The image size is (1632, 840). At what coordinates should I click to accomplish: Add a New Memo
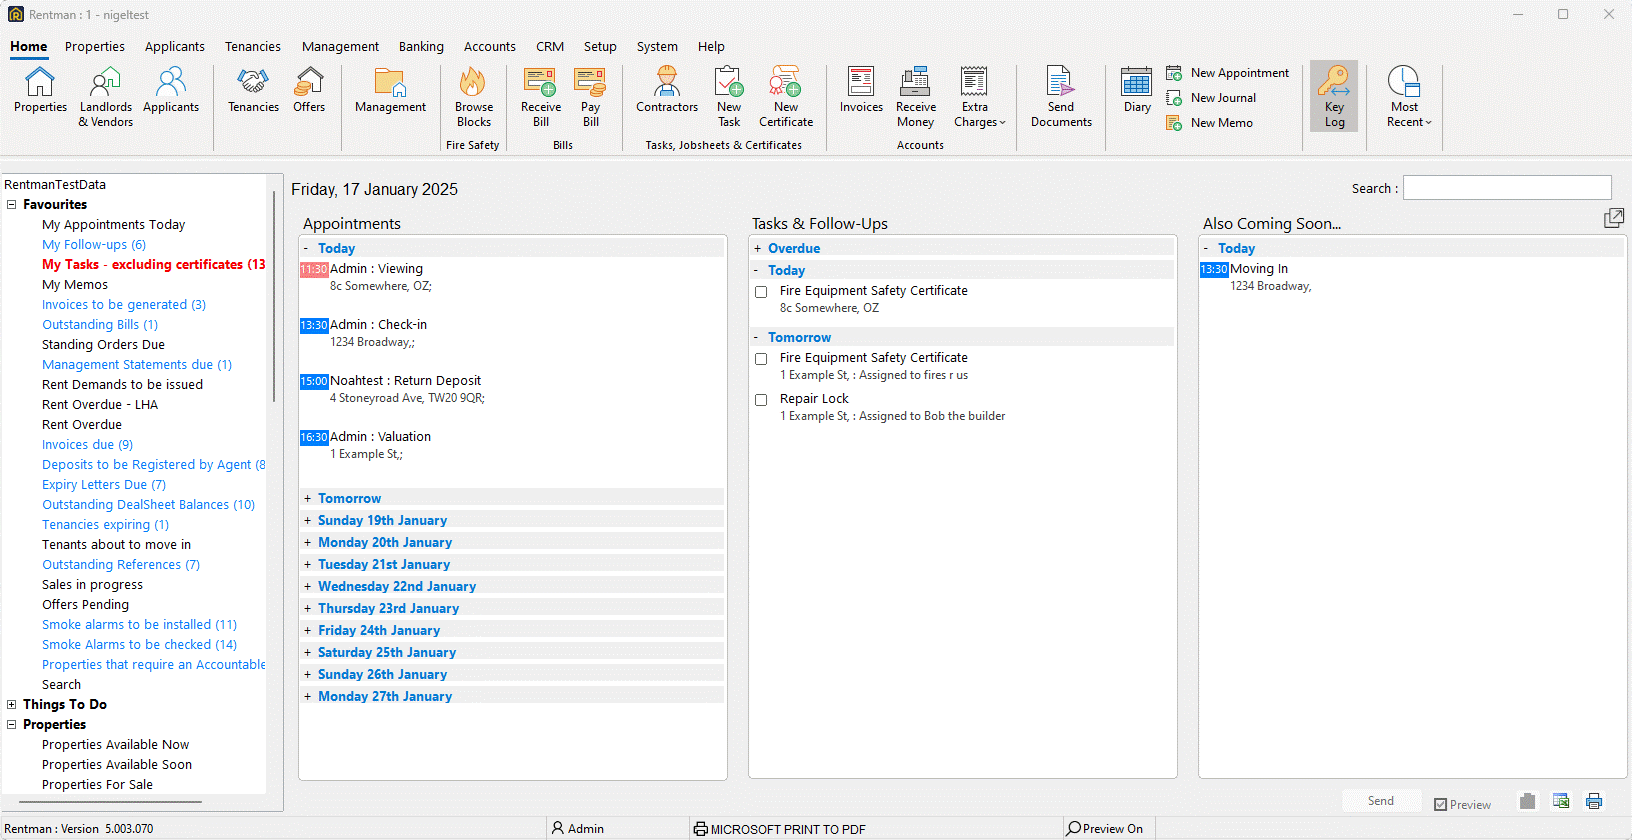1210,123
